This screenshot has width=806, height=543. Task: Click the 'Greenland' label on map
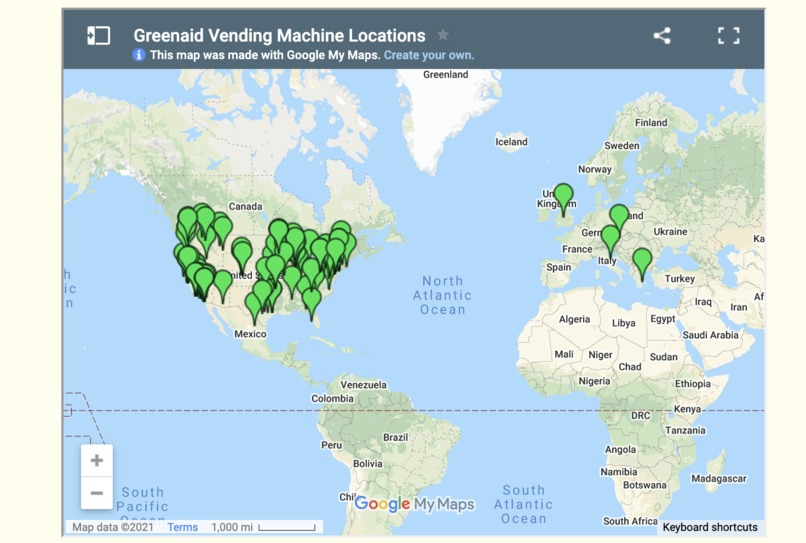446,75
